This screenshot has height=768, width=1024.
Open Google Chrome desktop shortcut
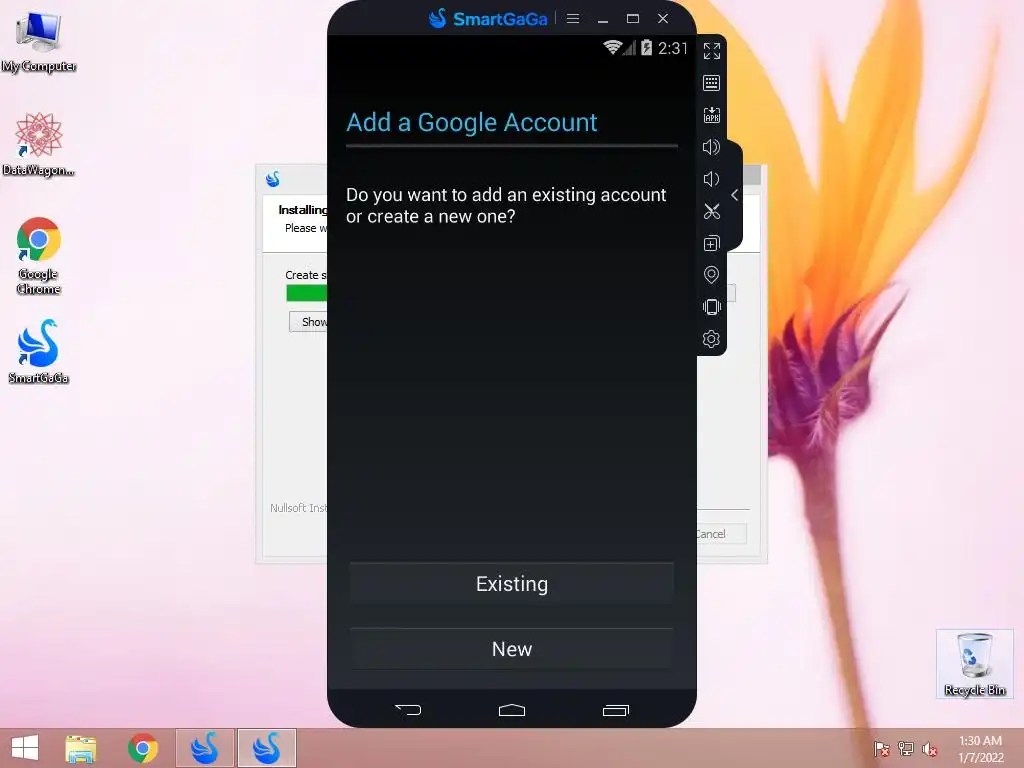coord(39,256)
